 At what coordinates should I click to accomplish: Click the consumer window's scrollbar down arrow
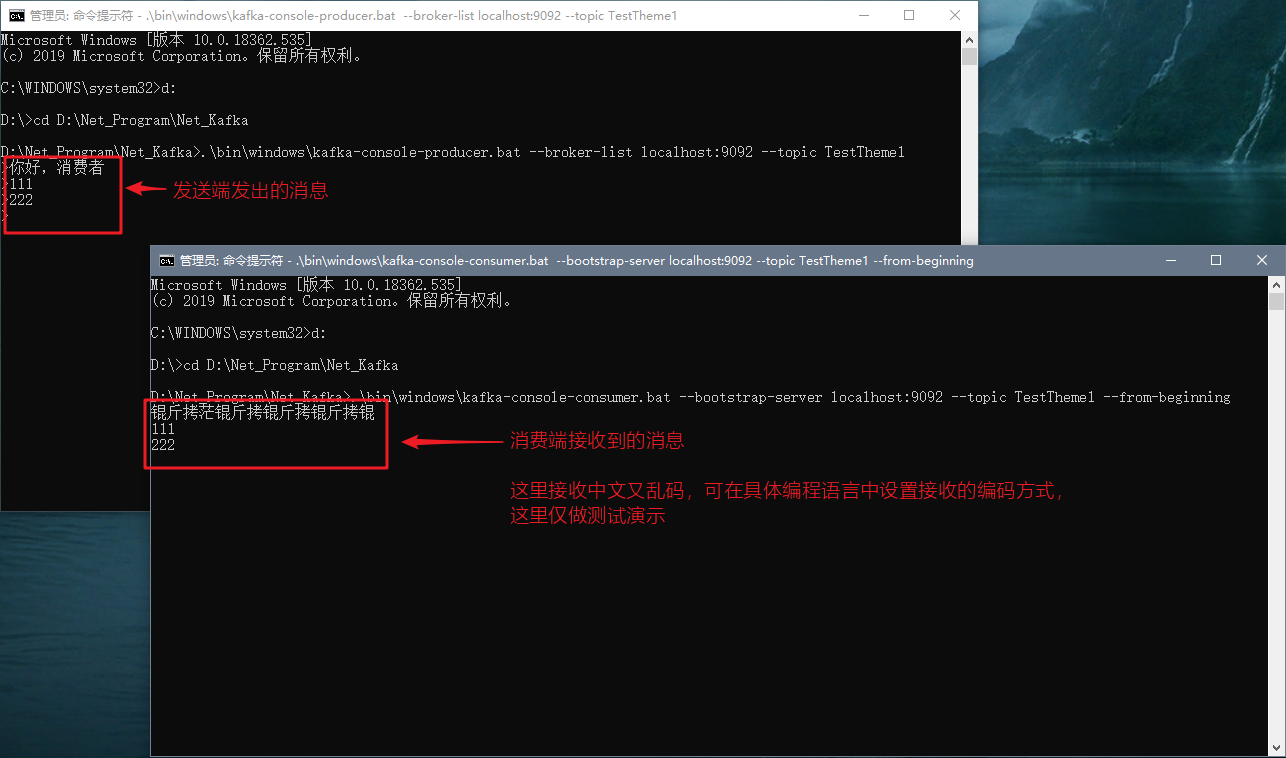pyautogui.click(x=1277, y=748)
